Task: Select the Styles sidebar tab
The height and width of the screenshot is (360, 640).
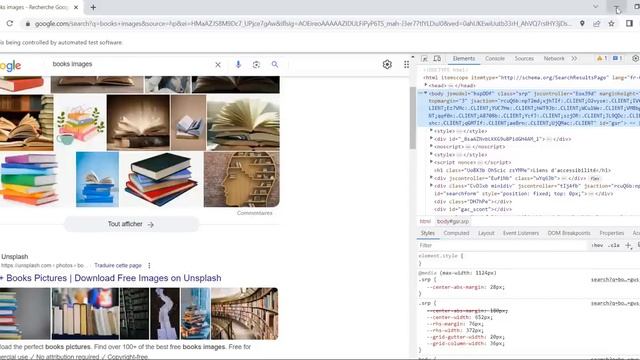Action: pos(428,233)
